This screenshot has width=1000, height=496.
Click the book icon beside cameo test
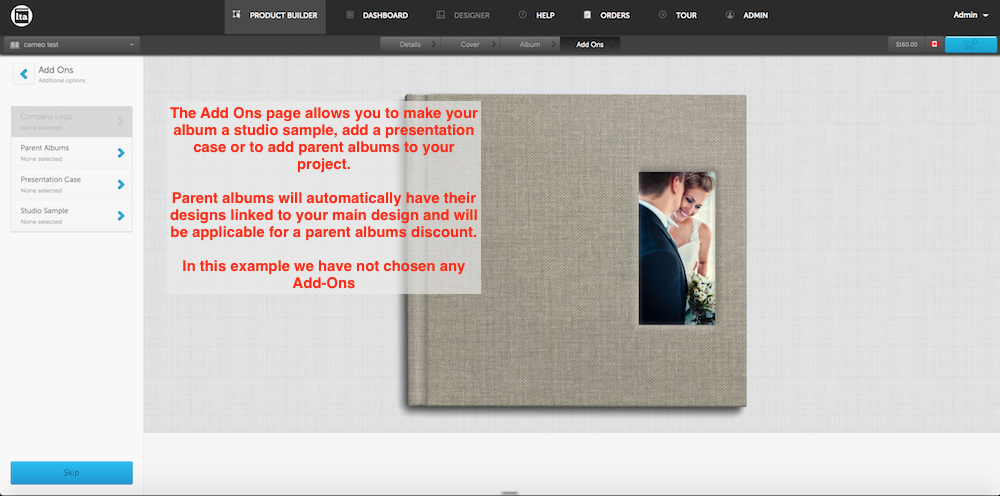point(15,45)
